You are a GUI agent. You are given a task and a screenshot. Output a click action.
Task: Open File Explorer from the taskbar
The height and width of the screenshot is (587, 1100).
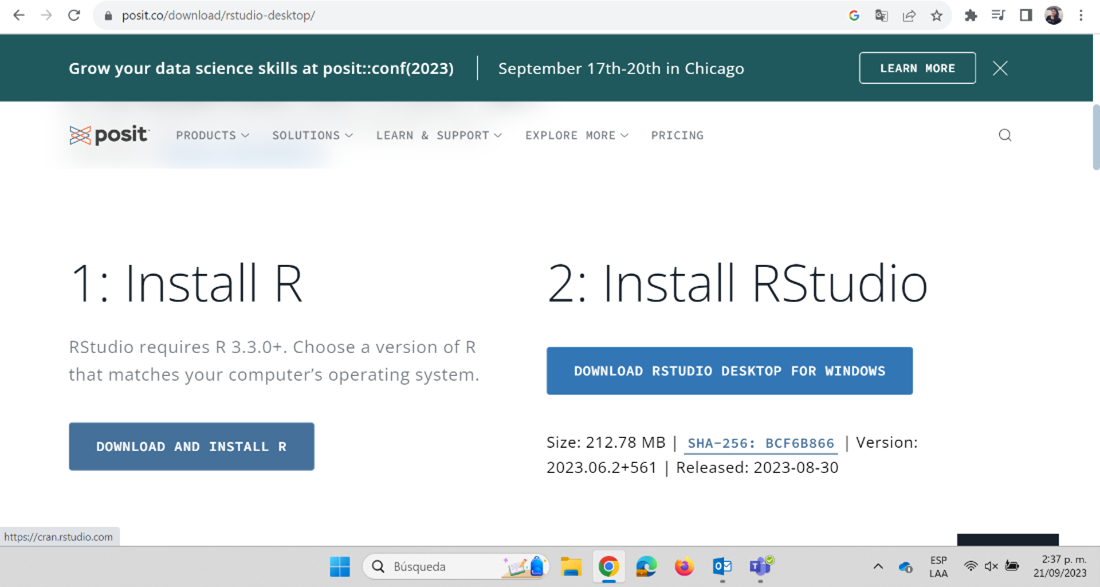(571, 567)
